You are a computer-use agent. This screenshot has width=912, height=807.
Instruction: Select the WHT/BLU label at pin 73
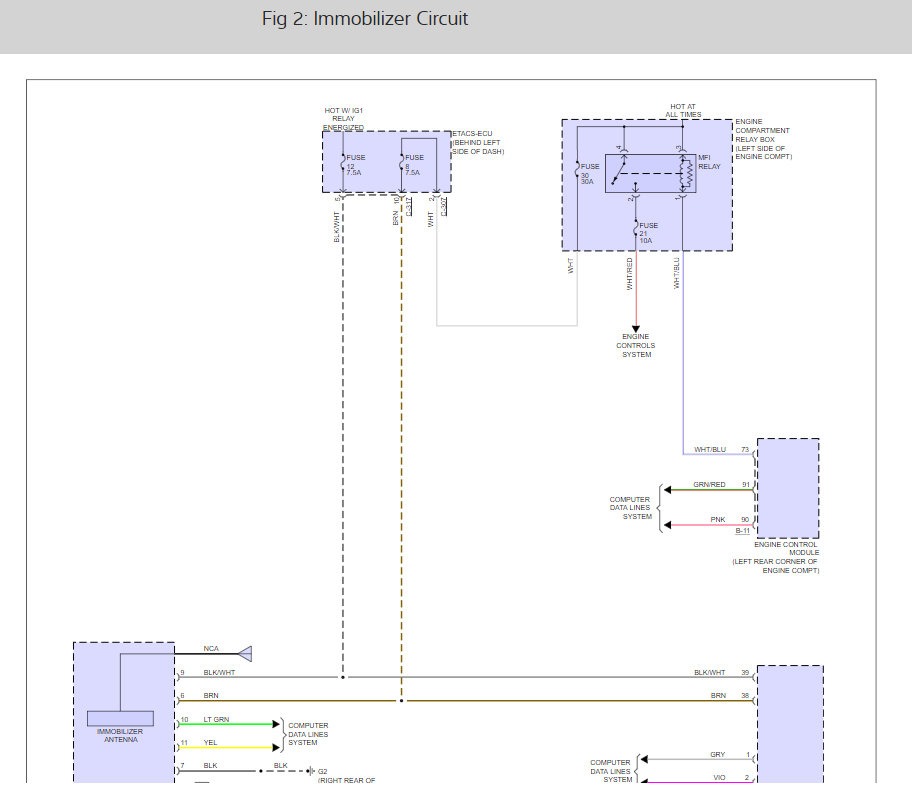710,450
